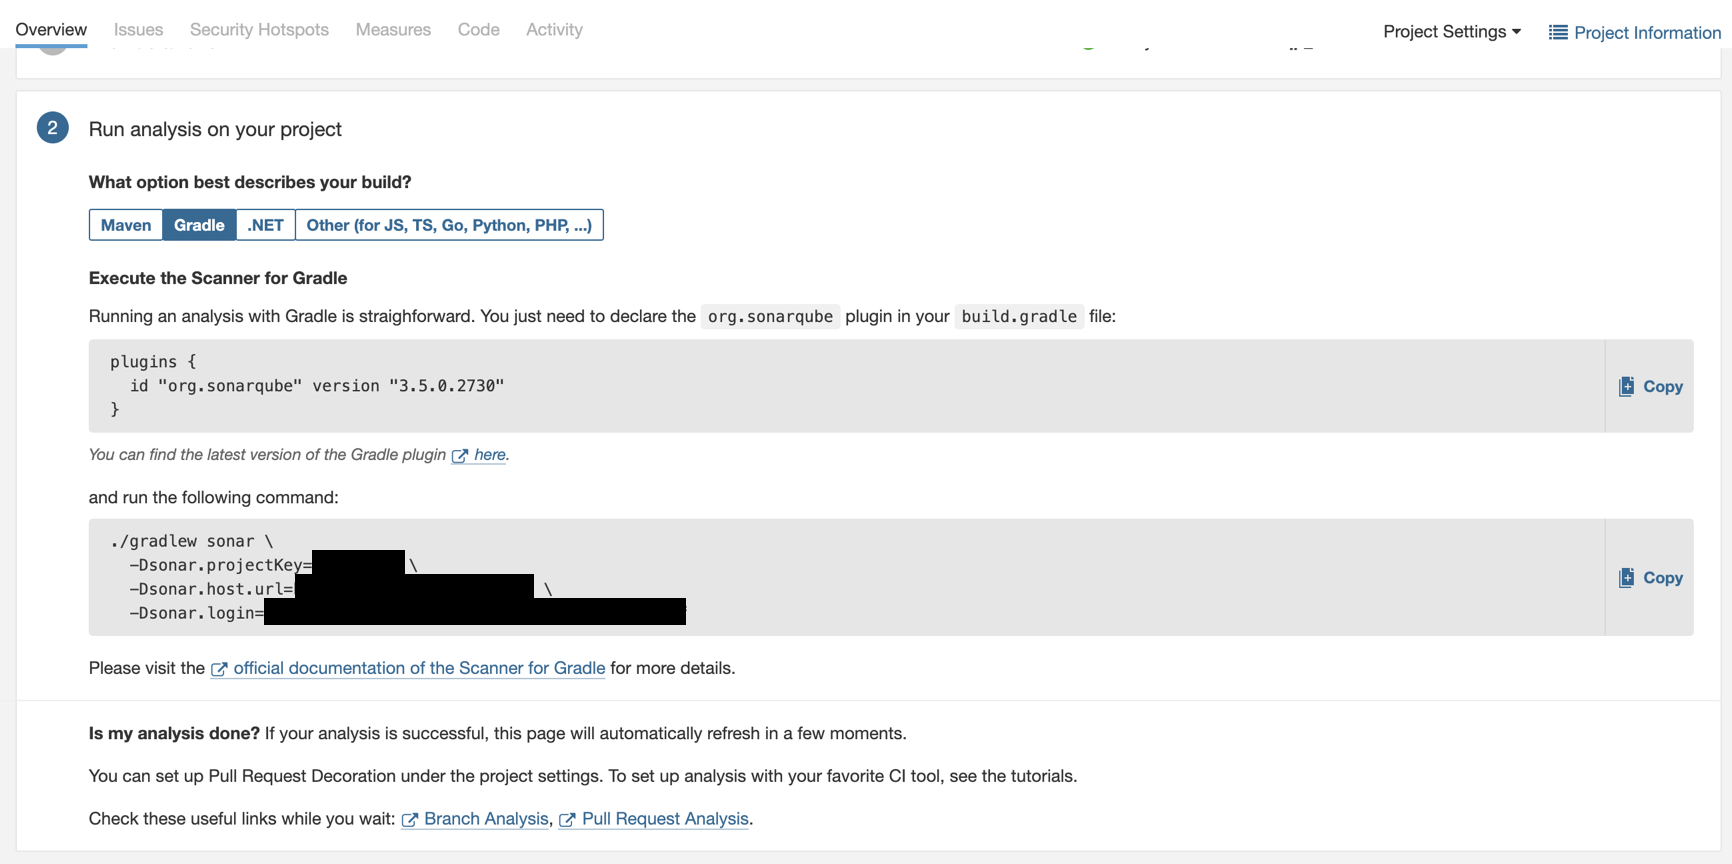Click the 'Run analysis on your project' heading

click(x=215, y=129)
